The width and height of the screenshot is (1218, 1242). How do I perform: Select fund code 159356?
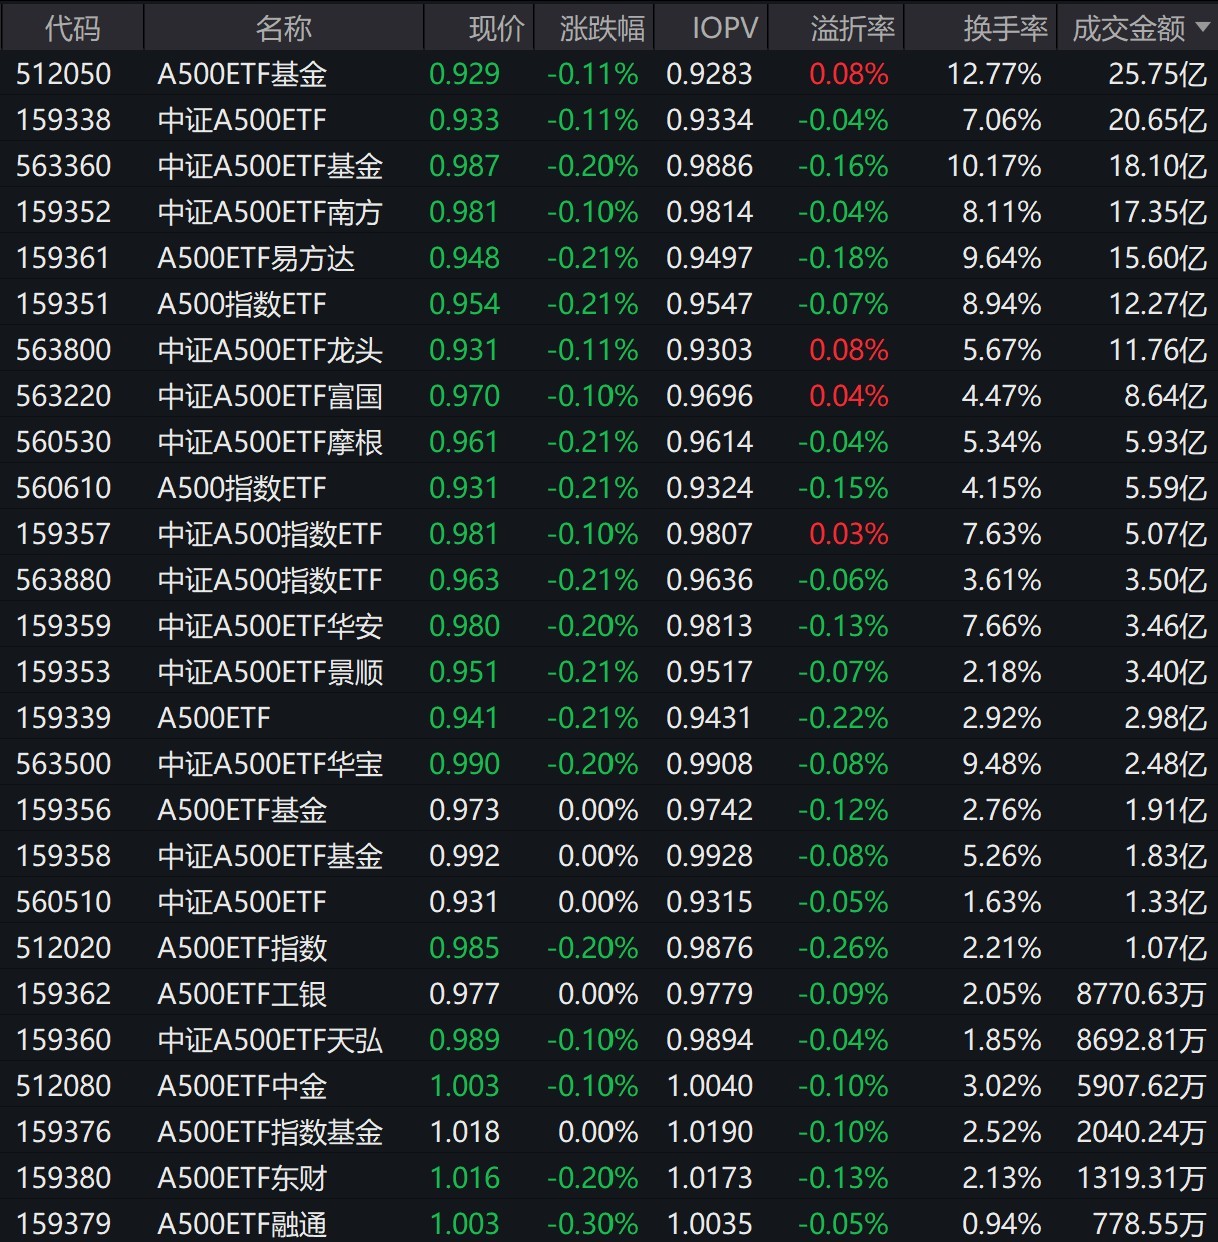coord(64,810)
